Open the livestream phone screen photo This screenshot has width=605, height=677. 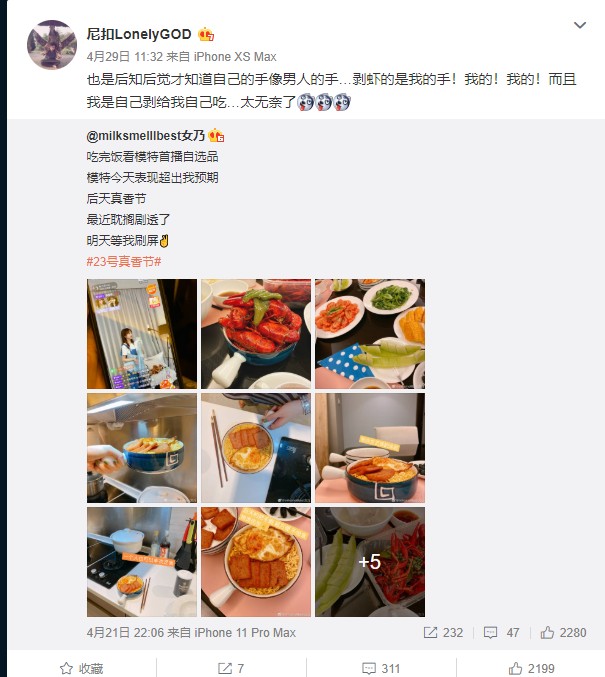coord(142,334)
